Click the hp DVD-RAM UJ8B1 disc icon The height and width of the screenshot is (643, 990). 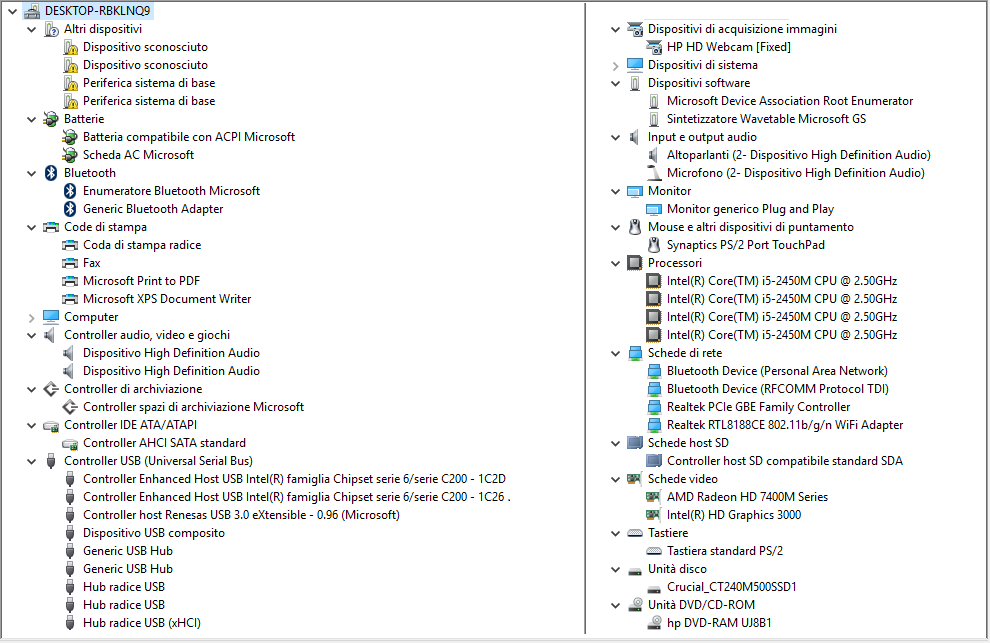tap(654, 623)
